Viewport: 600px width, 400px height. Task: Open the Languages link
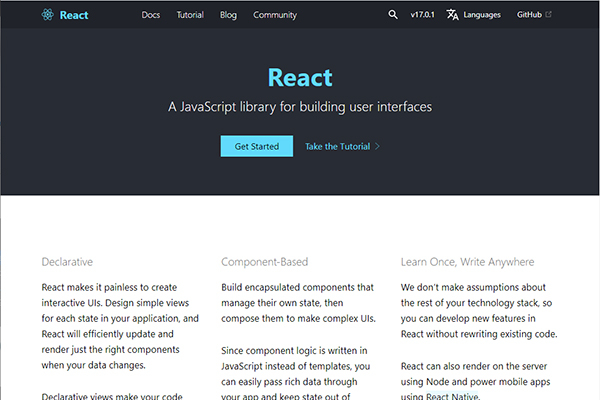coord(482,15)
